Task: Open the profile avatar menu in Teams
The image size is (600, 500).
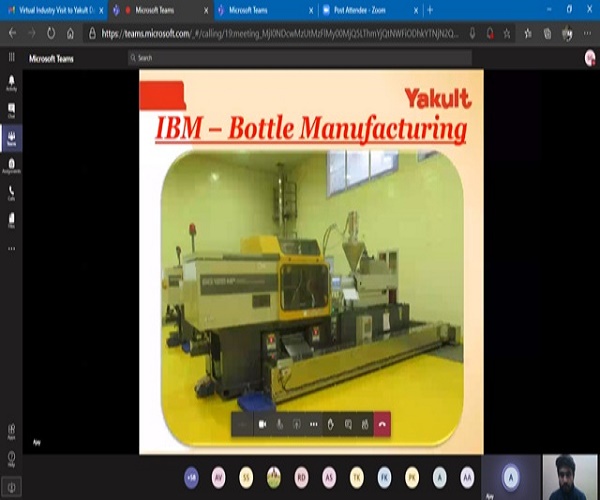Action: [x=590, y=58]
